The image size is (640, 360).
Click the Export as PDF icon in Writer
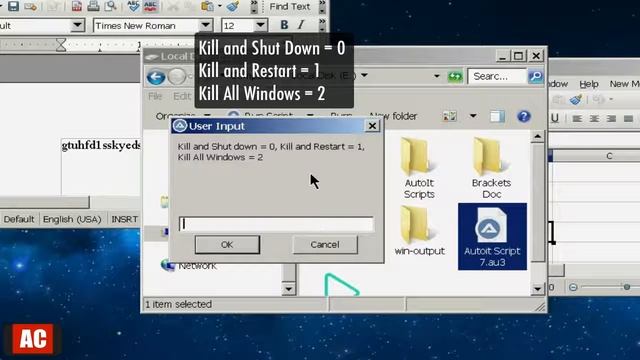(77, 6)
